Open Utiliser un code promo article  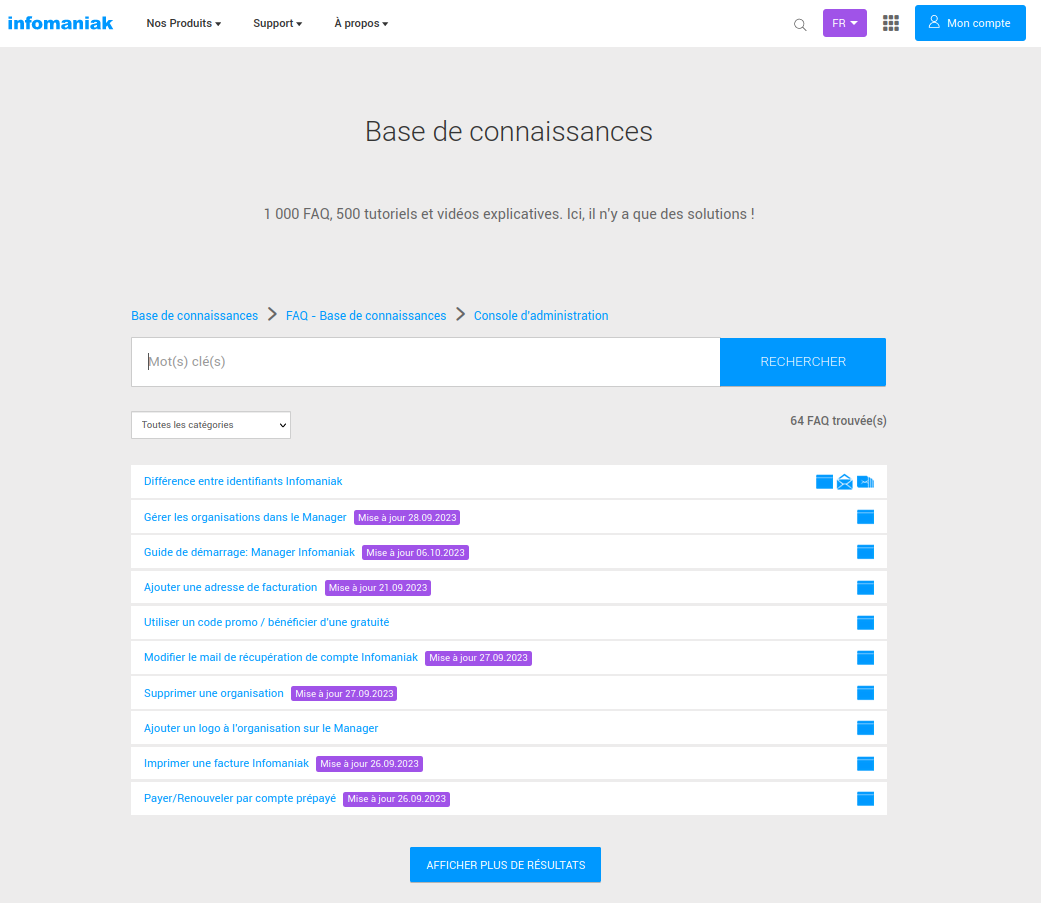click(x=266, y=623)
